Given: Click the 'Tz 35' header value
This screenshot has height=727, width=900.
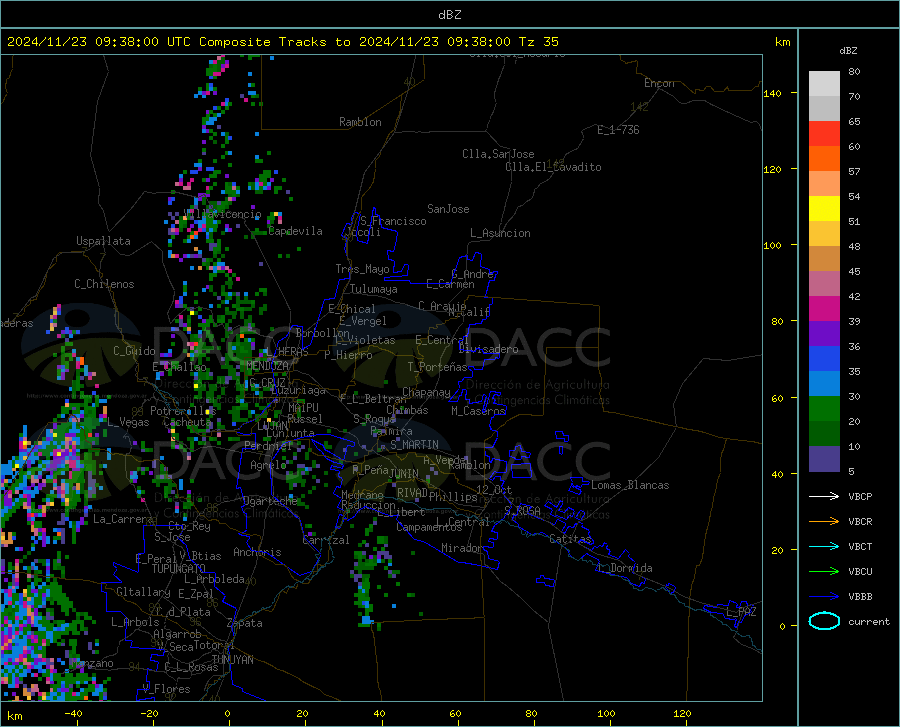Looking at the screenshot, I should 539,42.
